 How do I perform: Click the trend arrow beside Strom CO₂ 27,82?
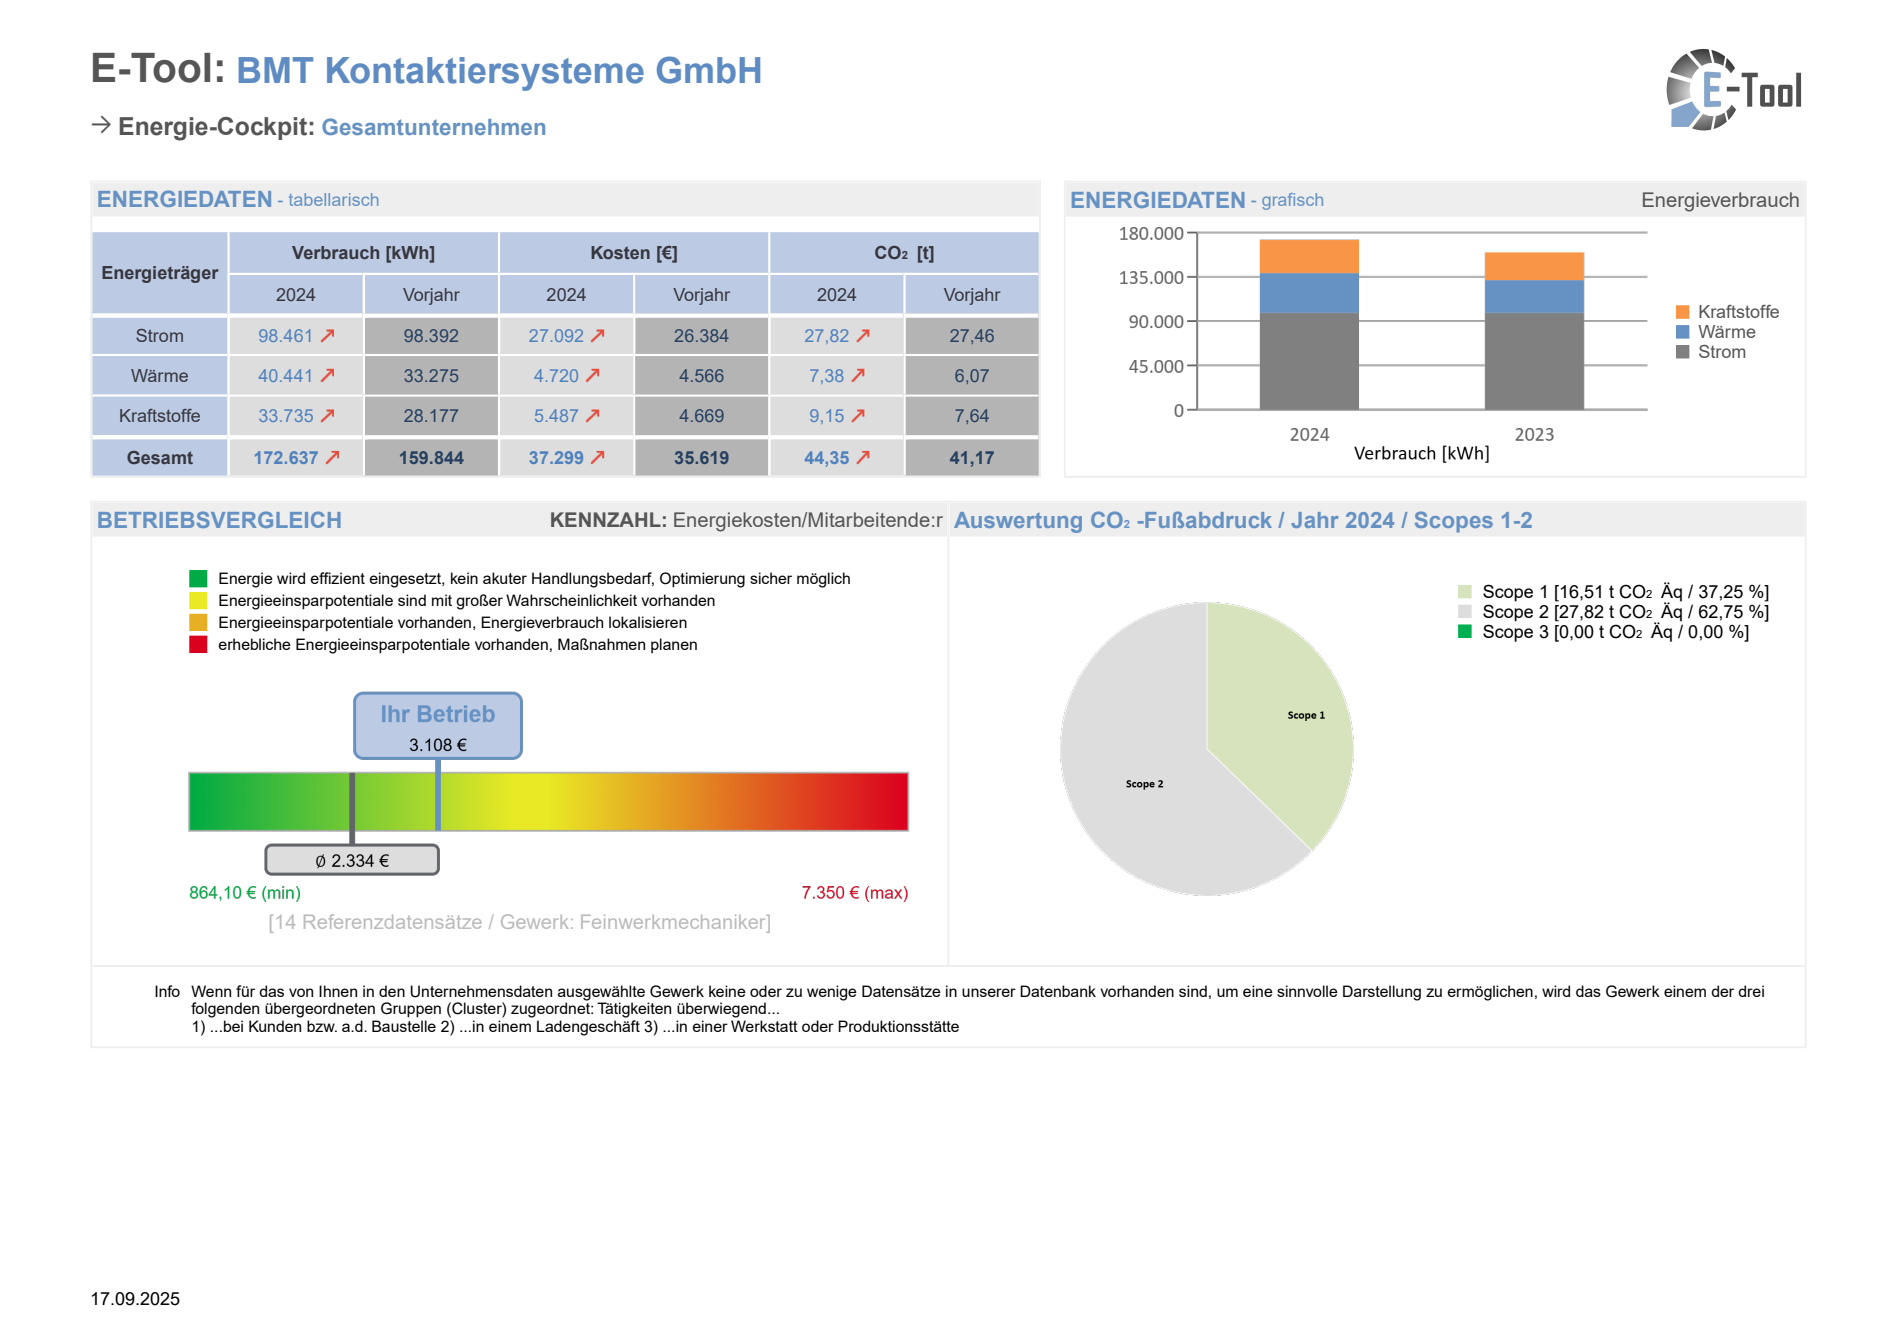point(863,336)
